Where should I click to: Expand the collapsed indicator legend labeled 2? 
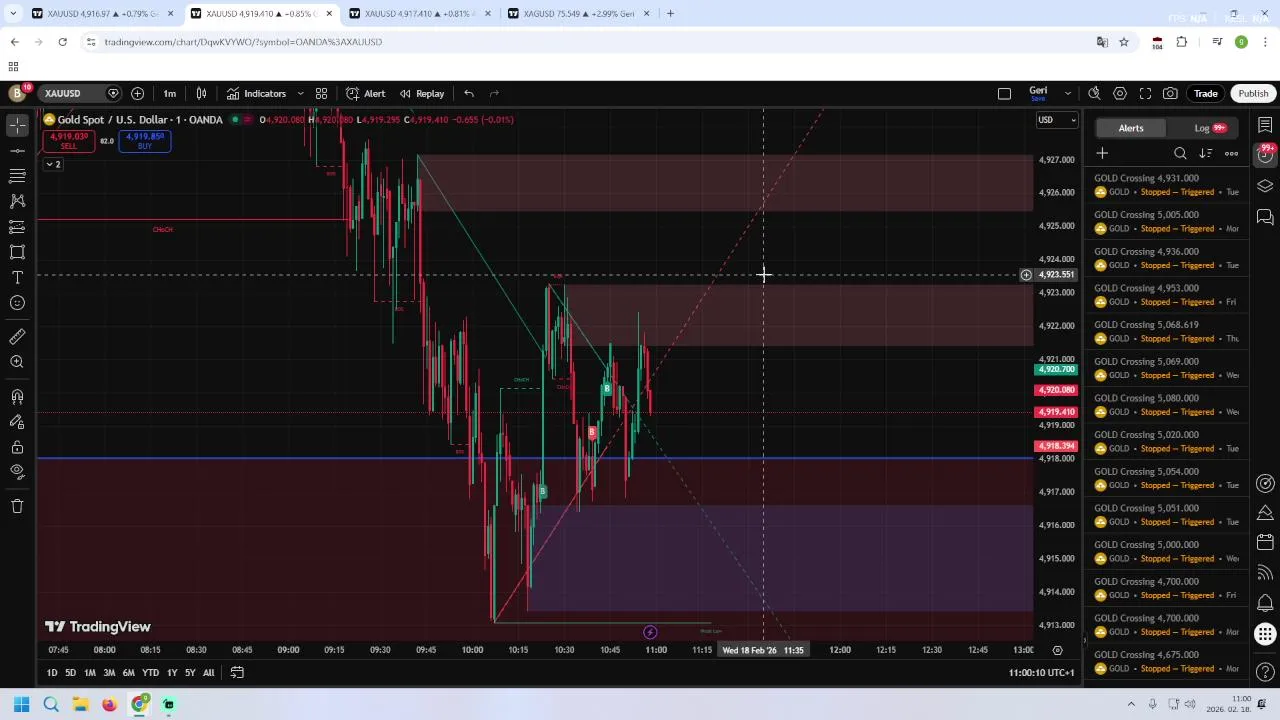pyautogui.click(x=52, y=164)
